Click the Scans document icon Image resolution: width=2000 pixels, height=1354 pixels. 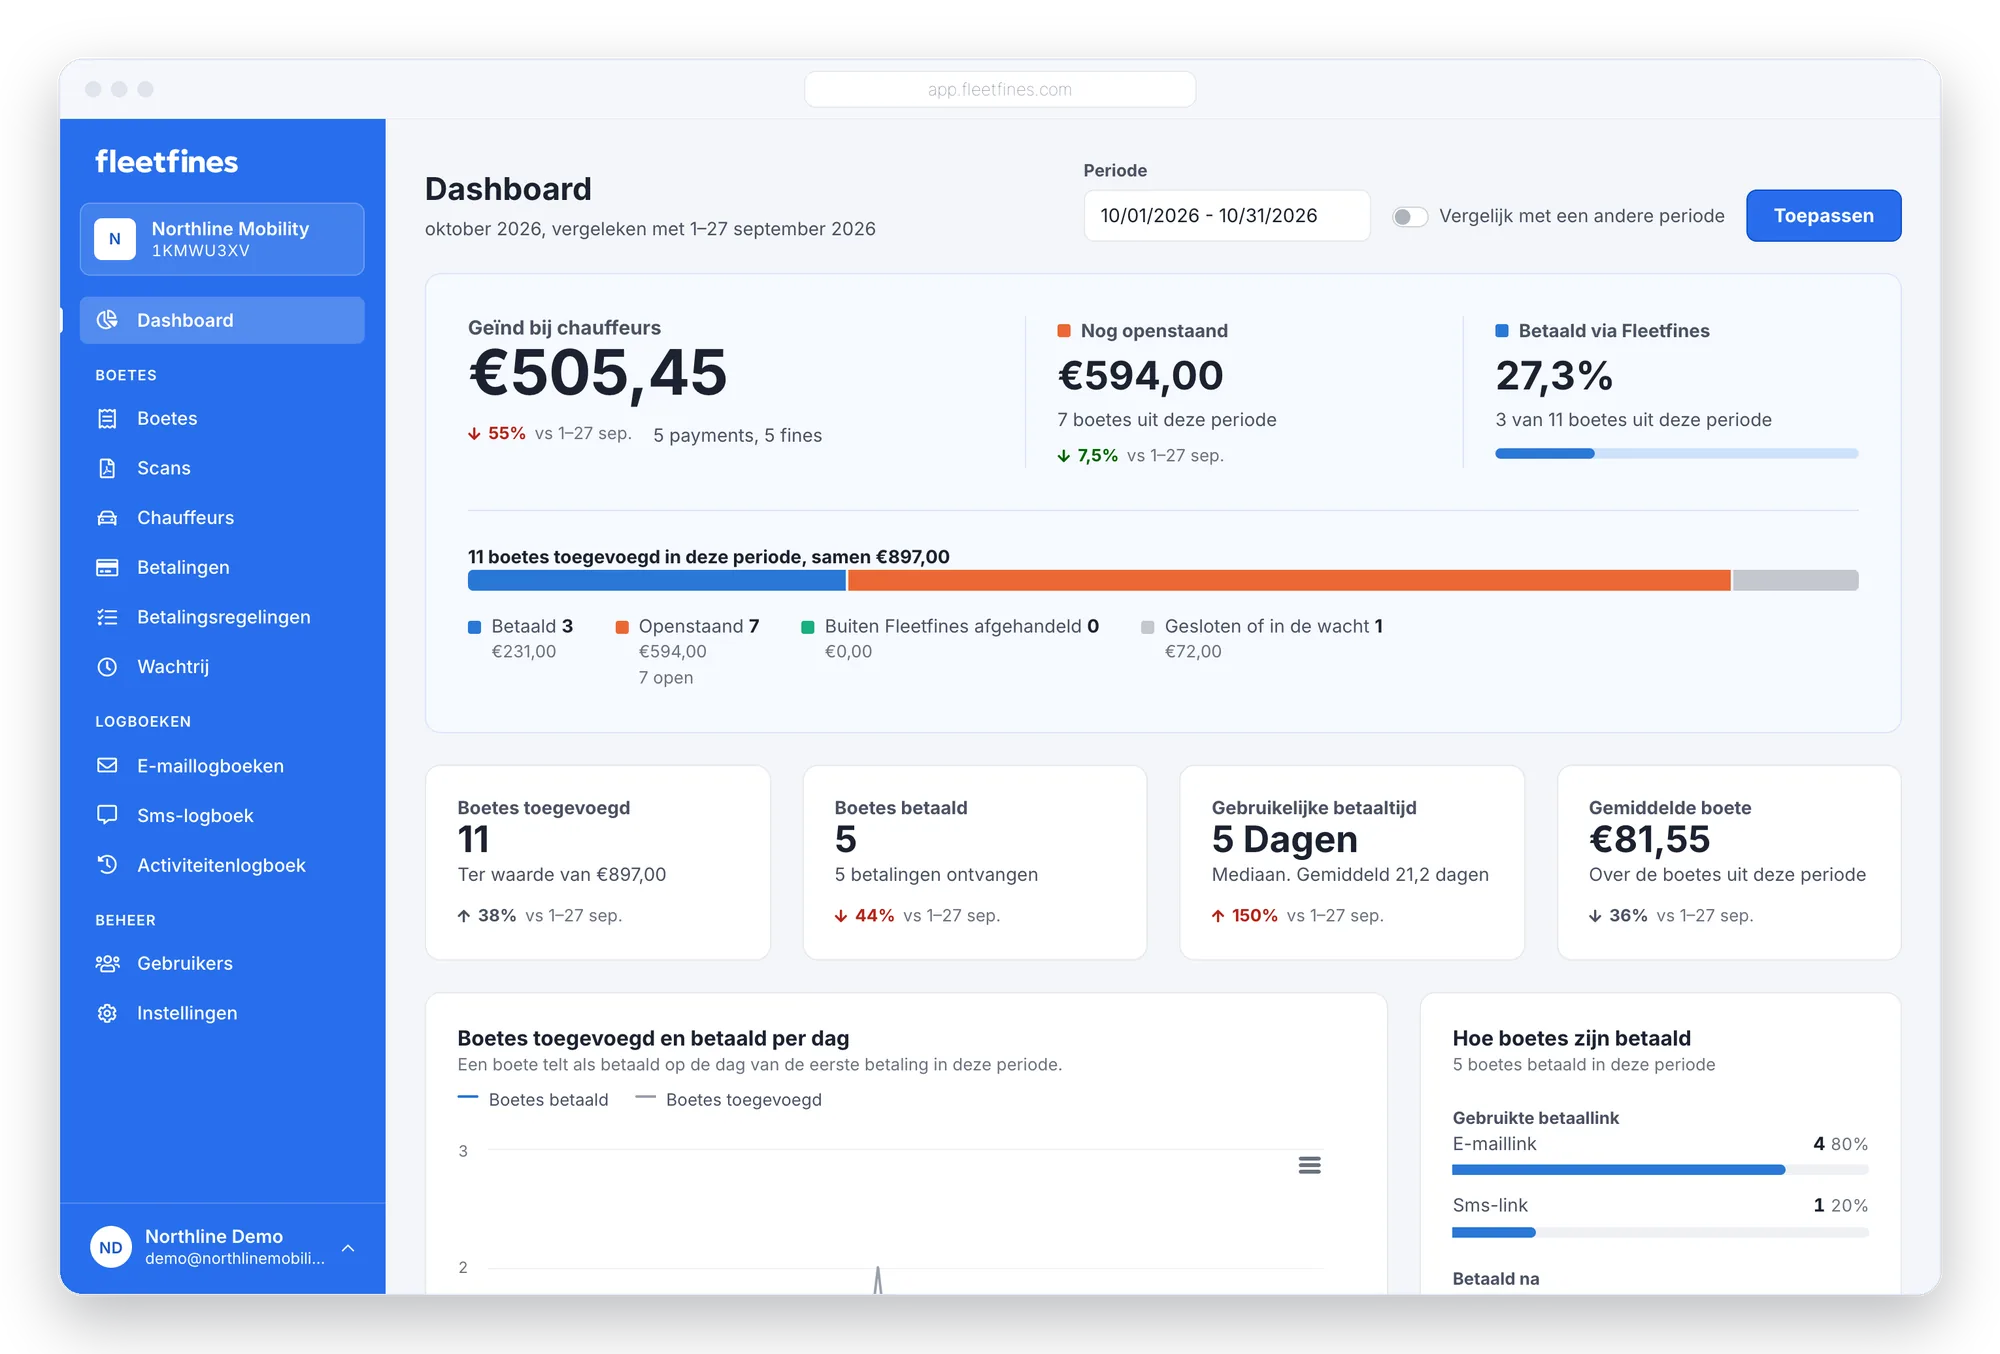click(107, 468)
